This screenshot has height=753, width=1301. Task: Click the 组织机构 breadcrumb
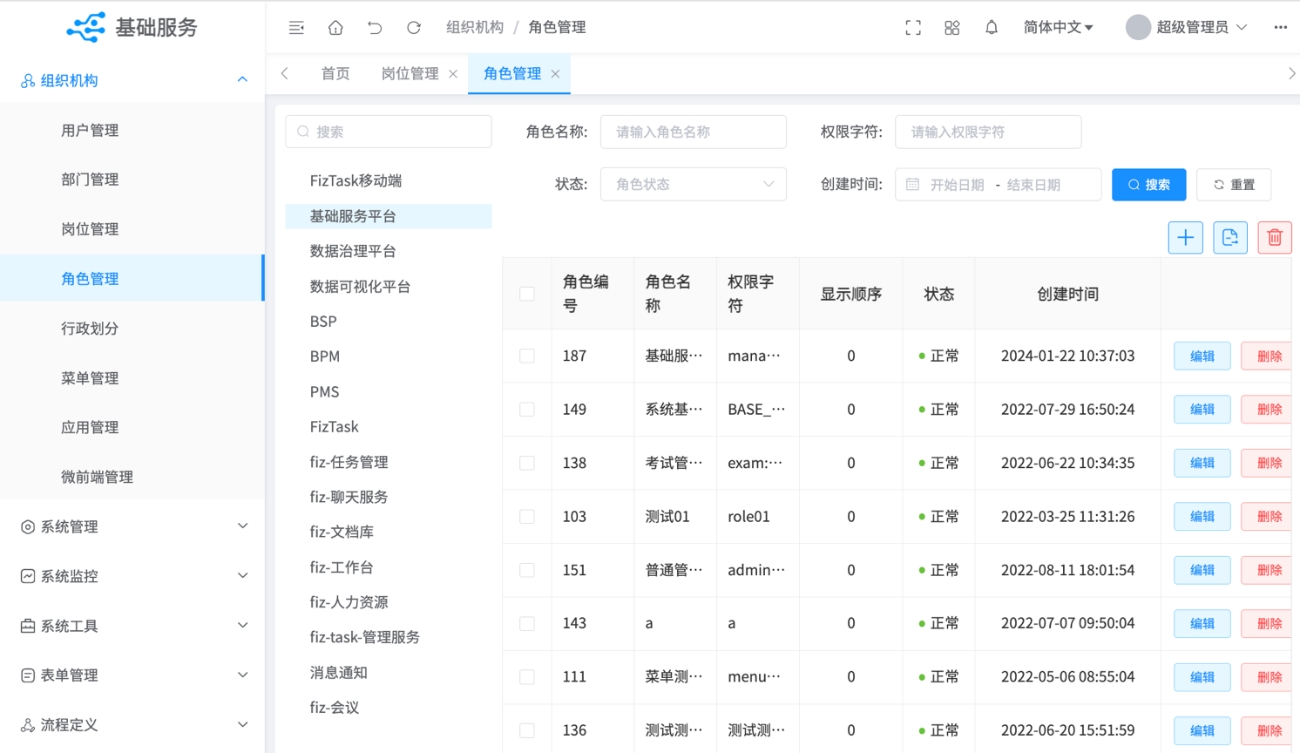pyautogui.click(x=475, y=28)
